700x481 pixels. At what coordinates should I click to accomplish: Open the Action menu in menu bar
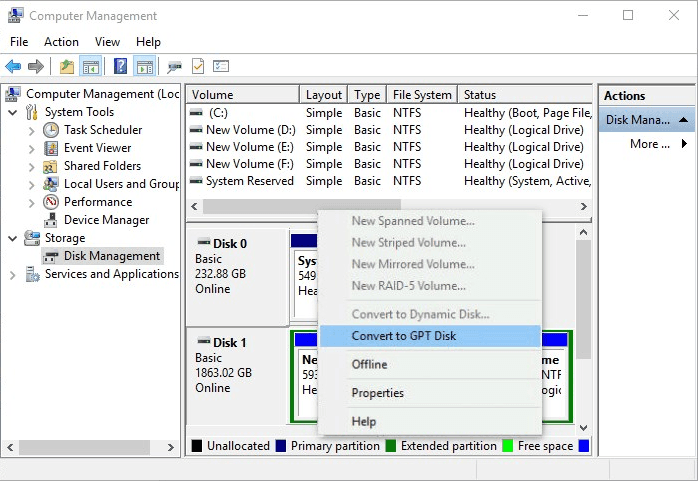click(61, 42)
